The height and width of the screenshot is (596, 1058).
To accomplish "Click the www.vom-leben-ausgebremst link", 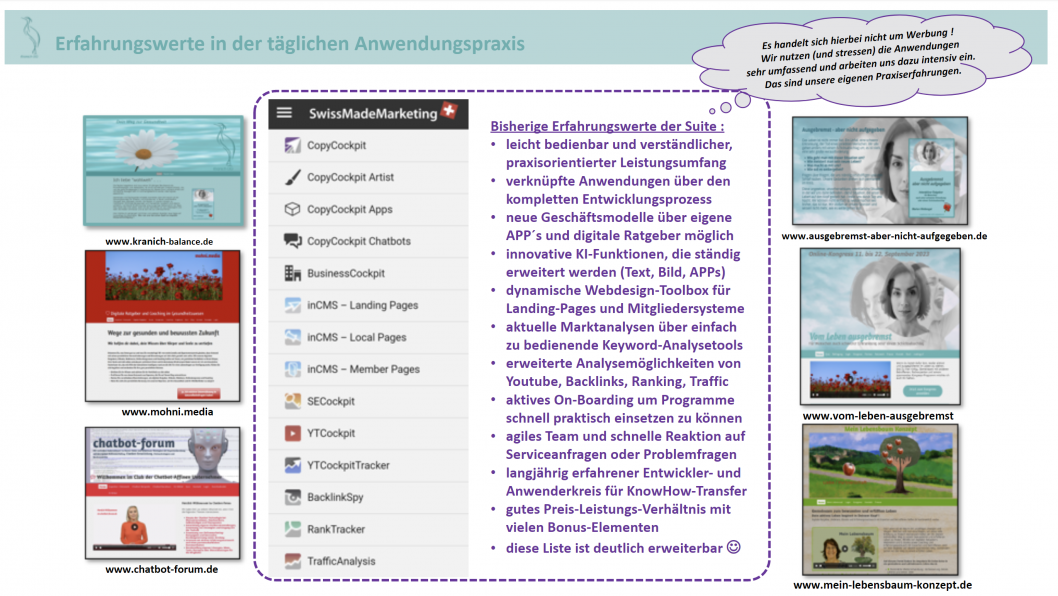I will coord(878,416).
